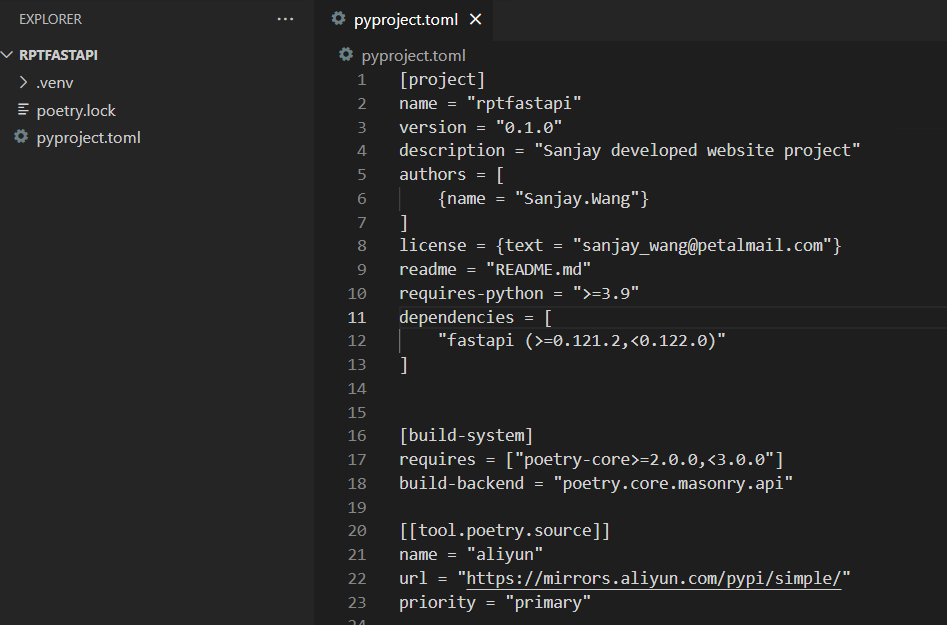Open poetry.lock in the explorer

[x=75, y=111]
